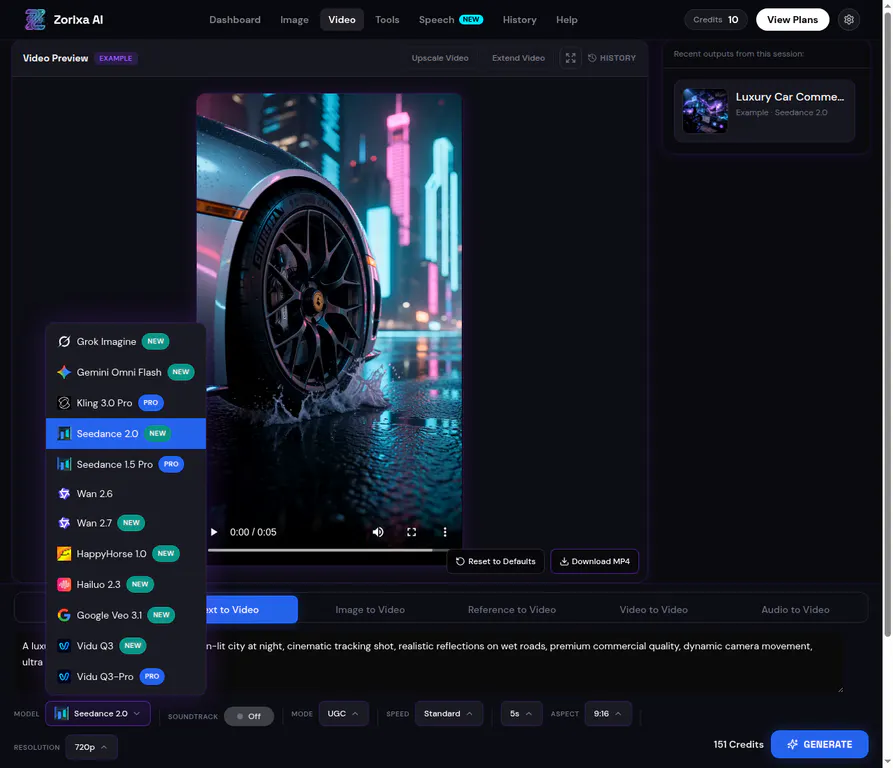Screen dimensions: 893x768
Task: Select Wan 2.6 model
Action: 126,494
